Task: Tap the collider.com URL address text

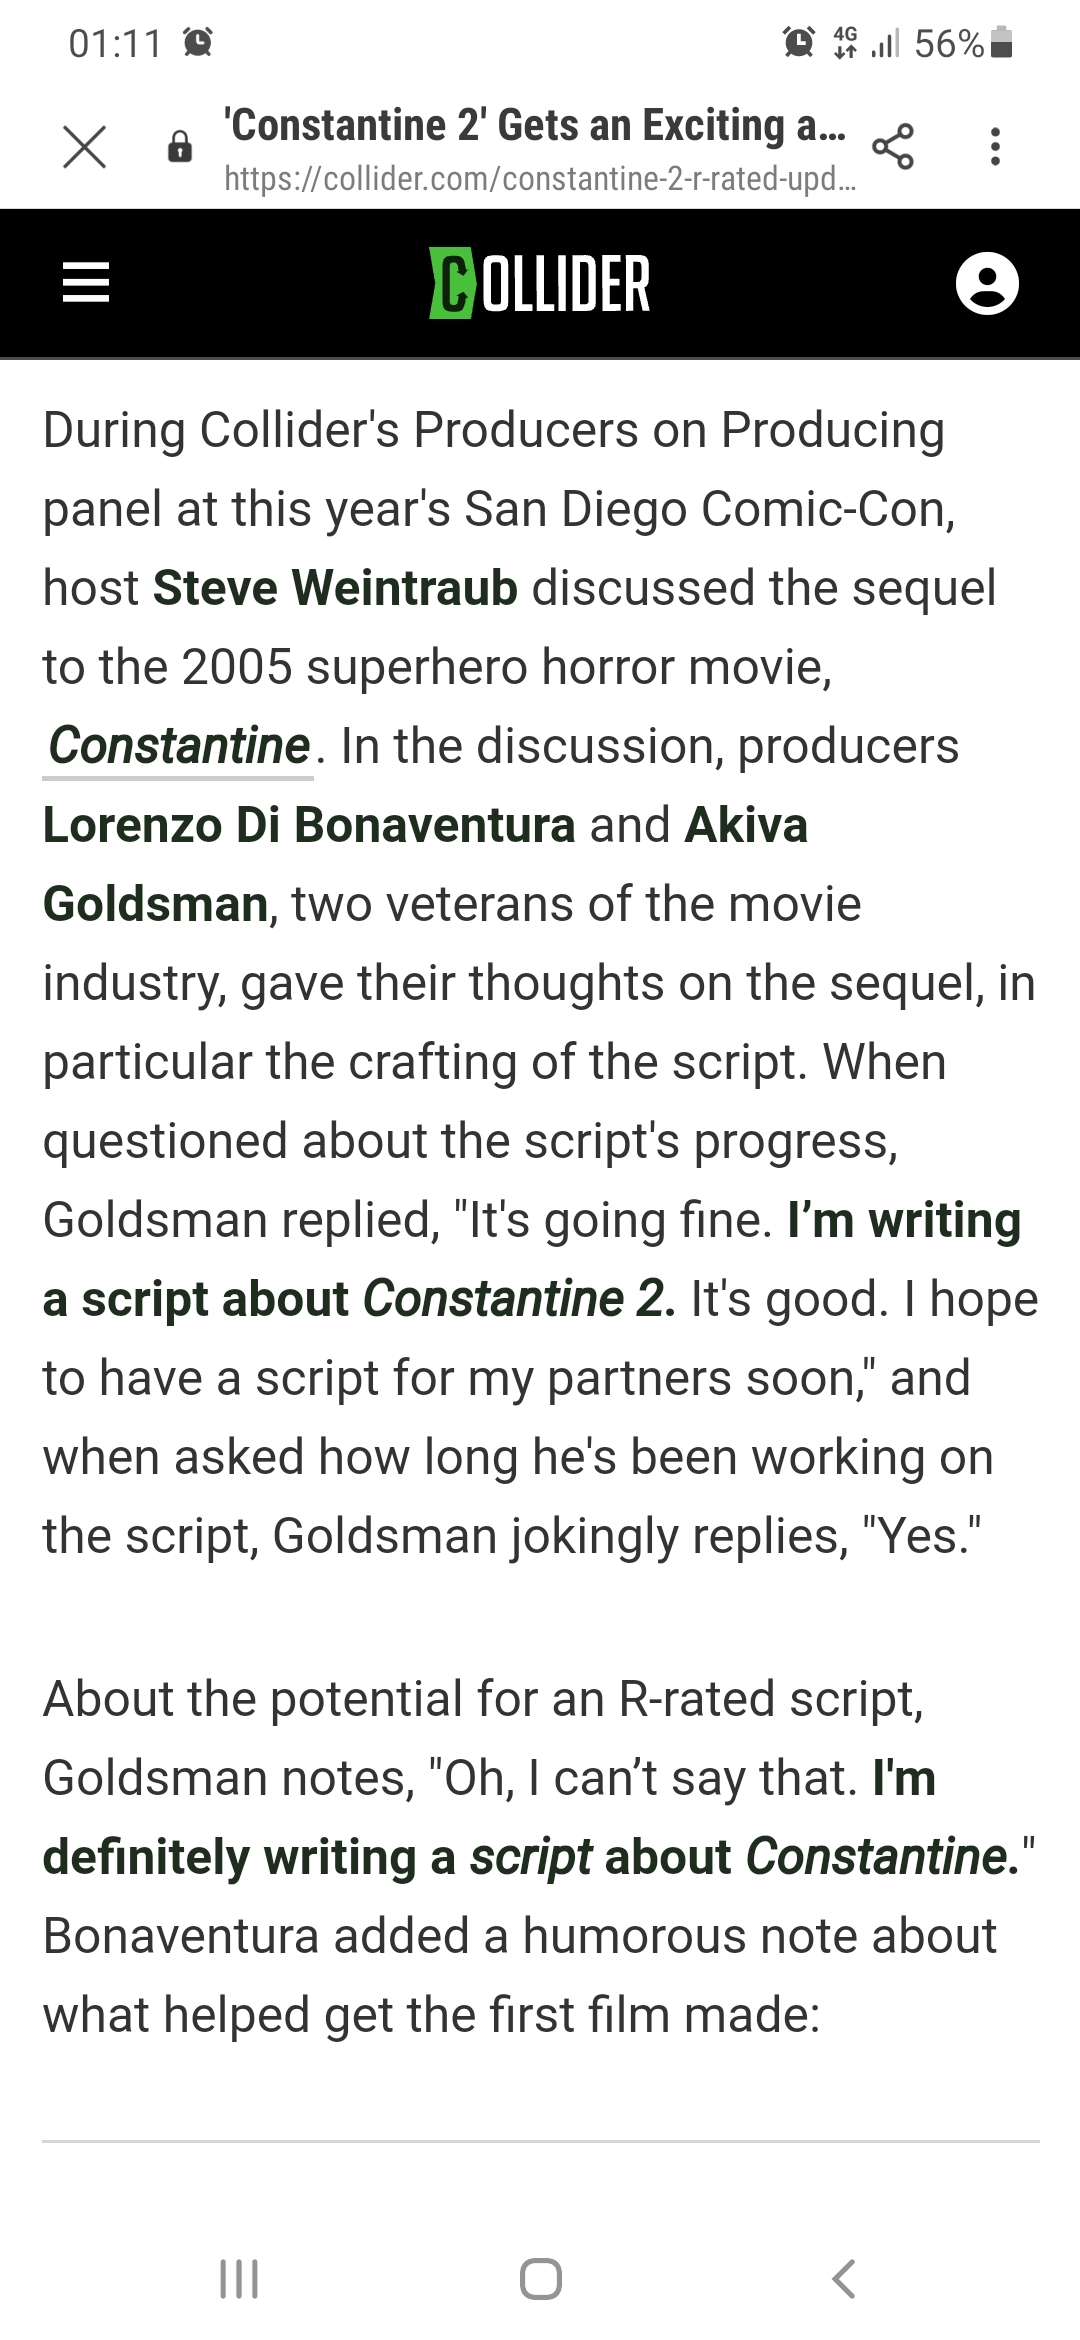Action: coord(540,179)
